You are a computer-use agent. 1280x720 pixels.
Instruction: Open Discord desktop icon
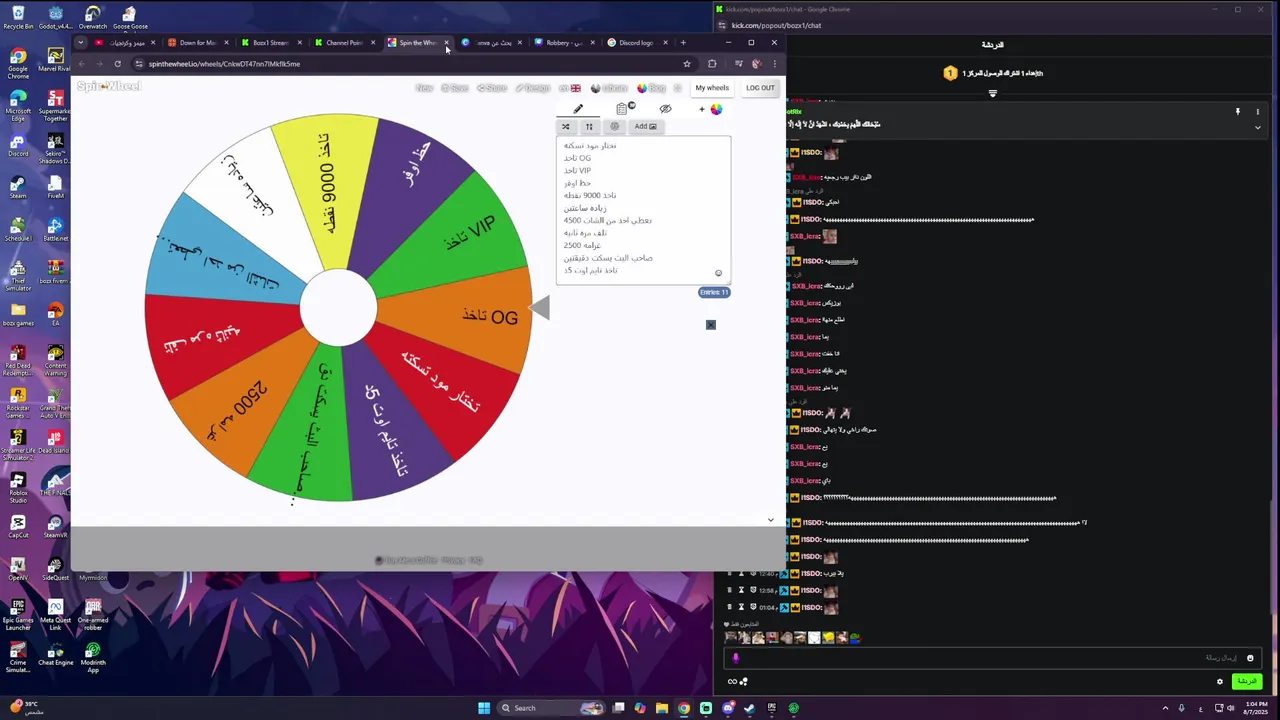coord(18,146)
